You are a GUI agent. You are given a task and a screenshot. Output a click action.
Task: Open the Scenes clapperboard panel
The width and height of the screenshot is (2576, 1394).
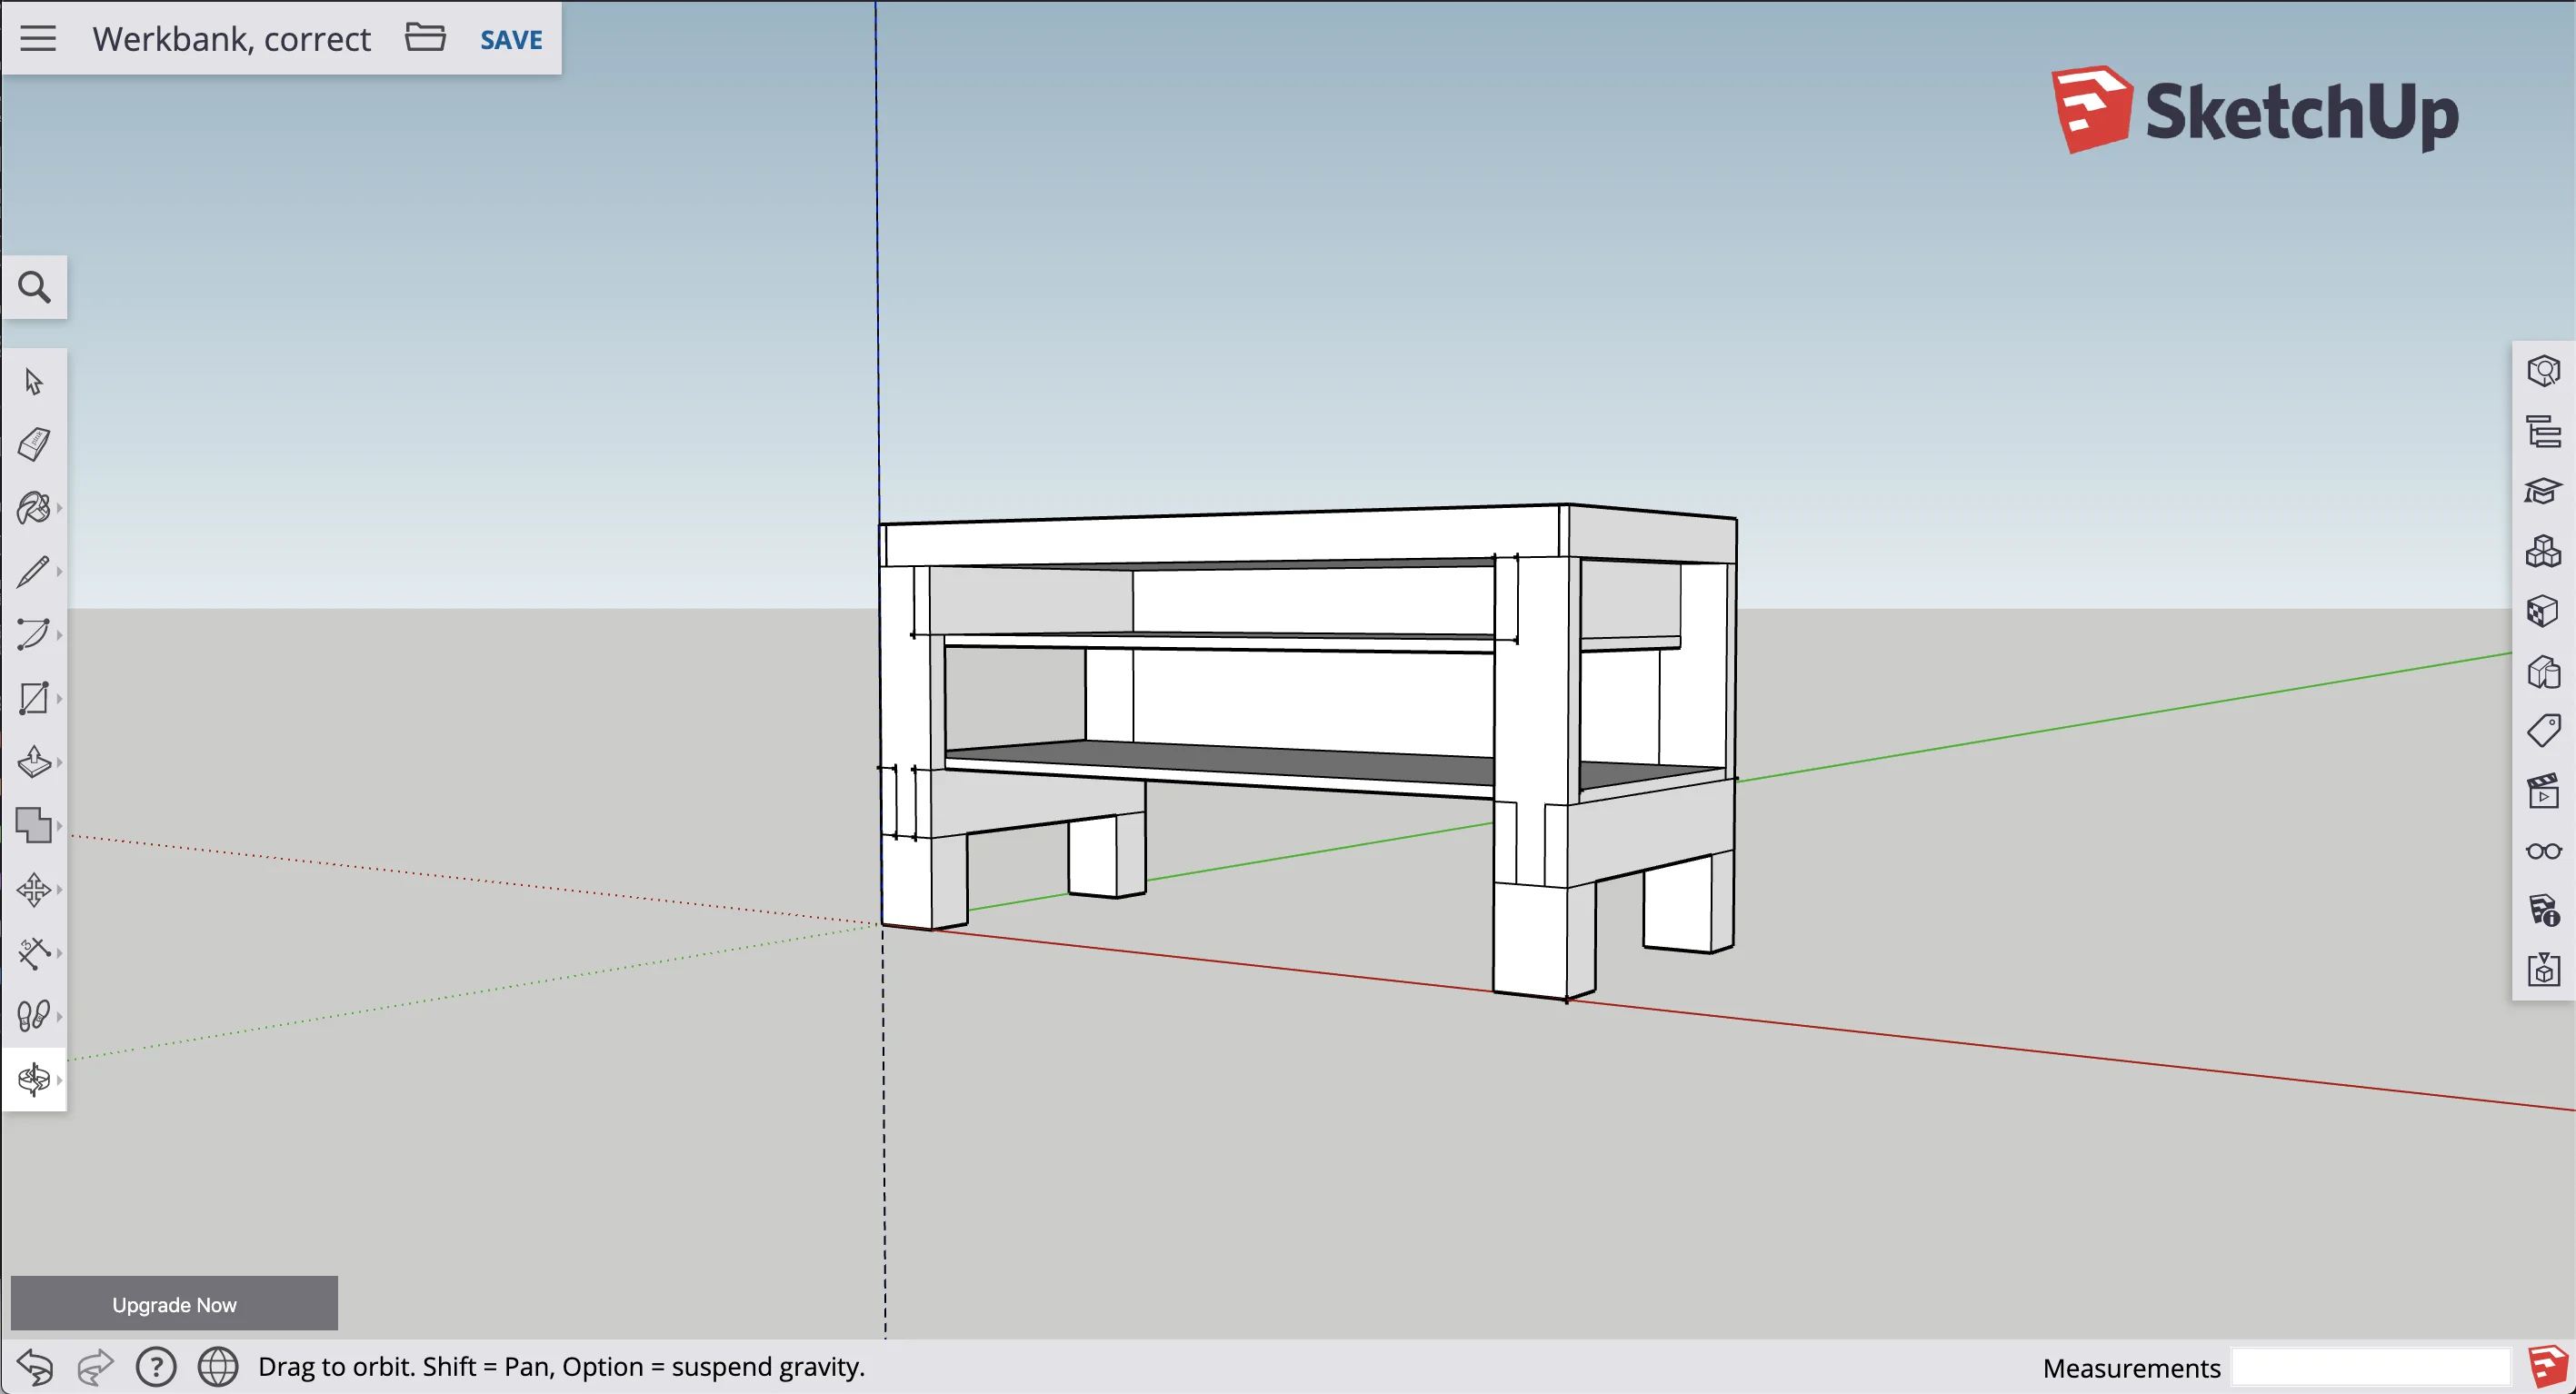[2543, 791]
